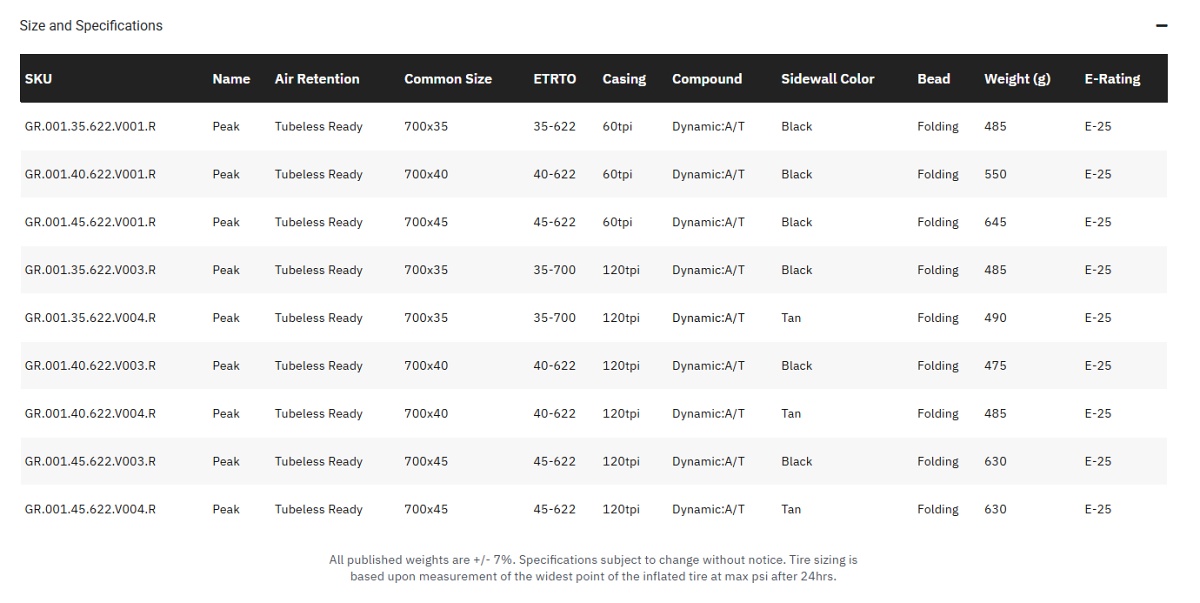Click the ETRTO column header
Viewport: 1200px width, 603px height.
(555, 79)
